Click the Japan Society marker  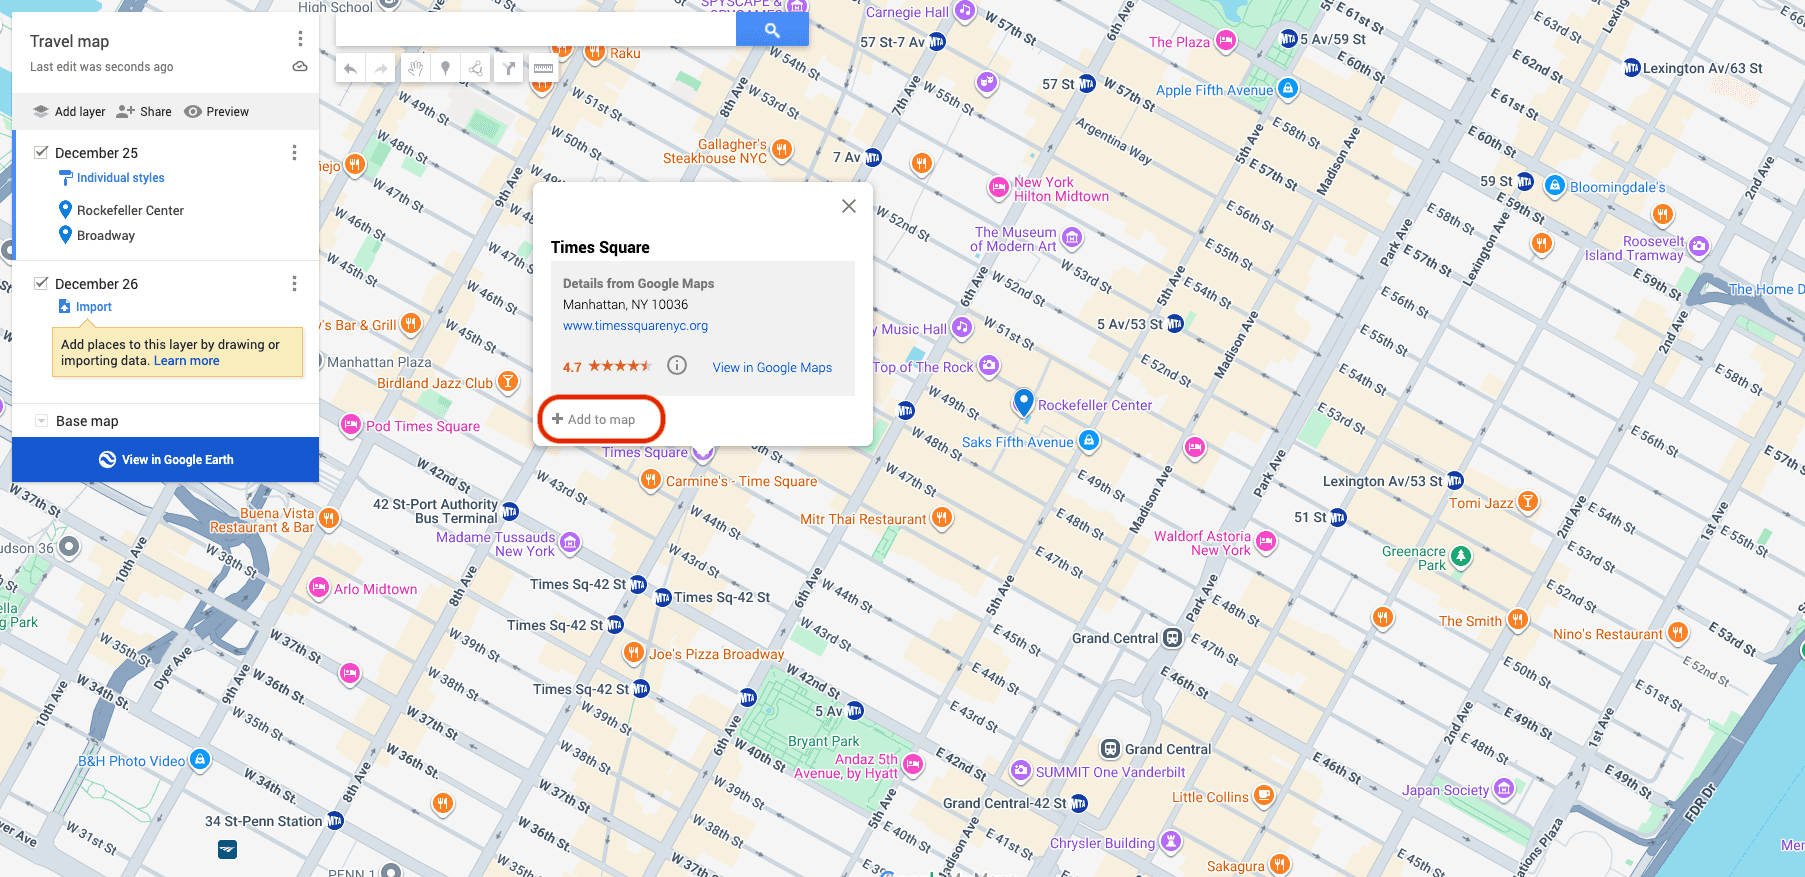[1504, 788]
